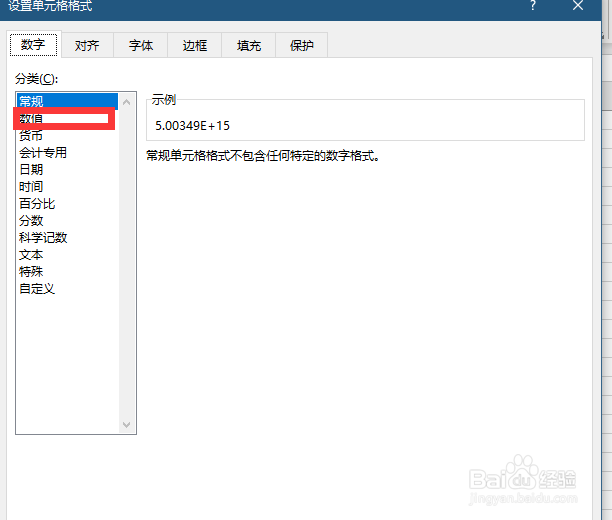The height and width of the screenshot is (520, 612).
Task: Choose 科学记数 in the category list
Action: click(x=67, y=237)
